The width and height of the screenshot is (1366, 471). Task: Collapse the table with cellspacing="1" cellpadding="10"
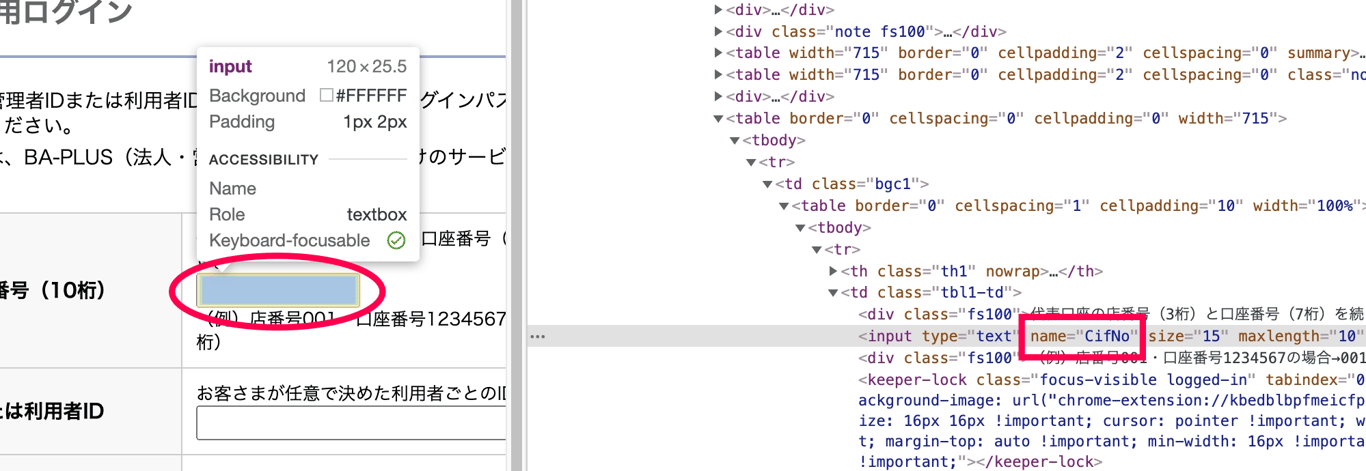[x=785, y=206]
